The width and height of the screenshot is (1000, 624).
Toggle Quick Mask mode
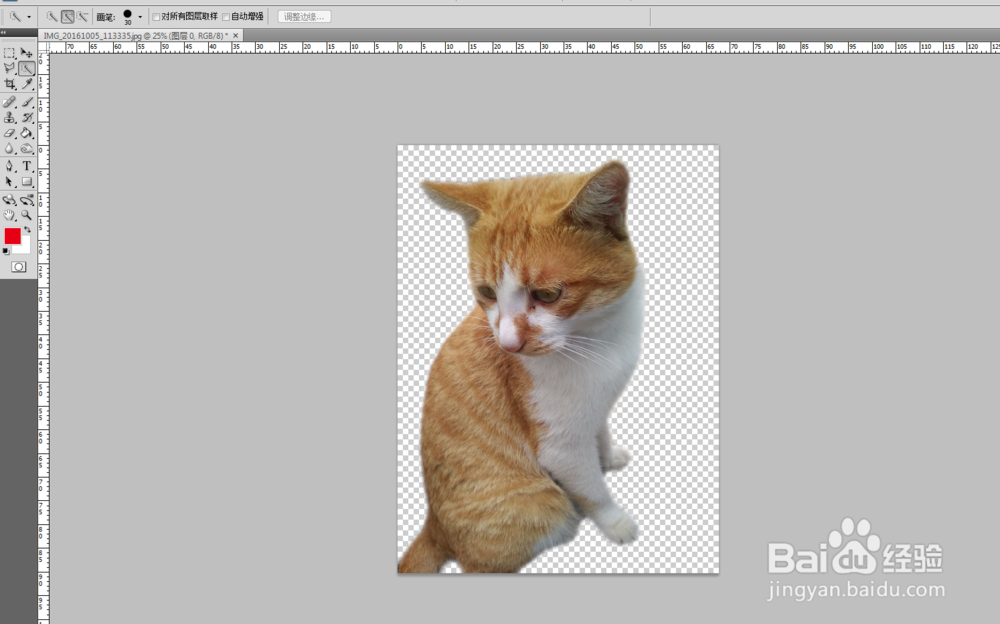pyautogui.click(x=18, y=267)
